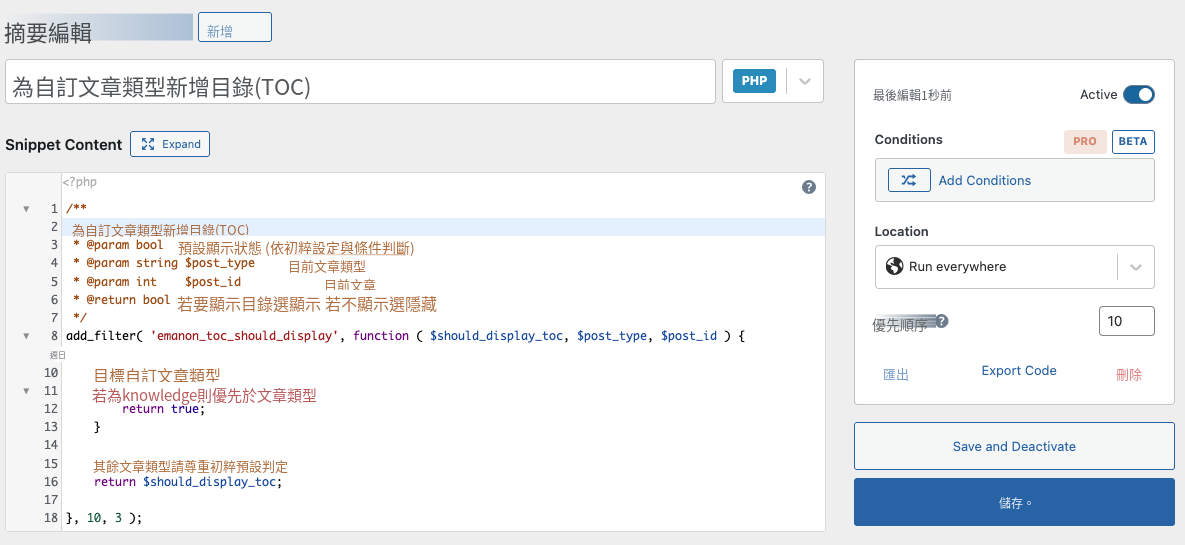This screenshot has height=545, width=1185.
Task: Click the 最後編輯1秒前 last edited text
Action: pyautogui.click(x=913, y=95)
